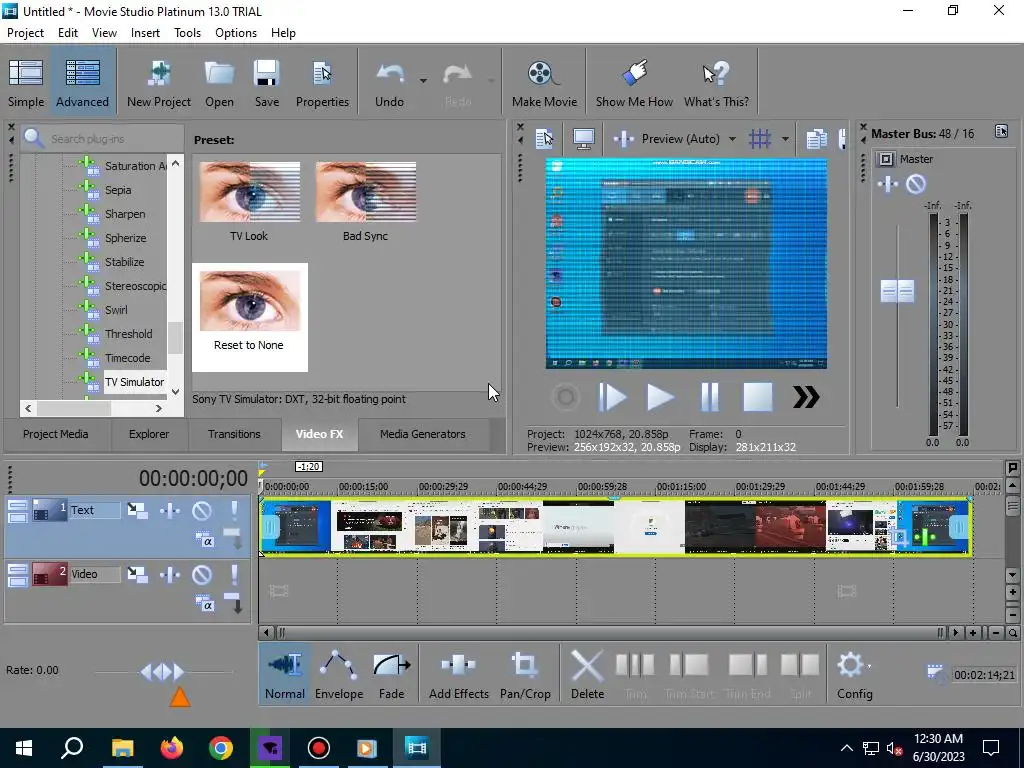Create a New Project
The width and height of the screenshot is (1024, 768).
click(159, 83)
